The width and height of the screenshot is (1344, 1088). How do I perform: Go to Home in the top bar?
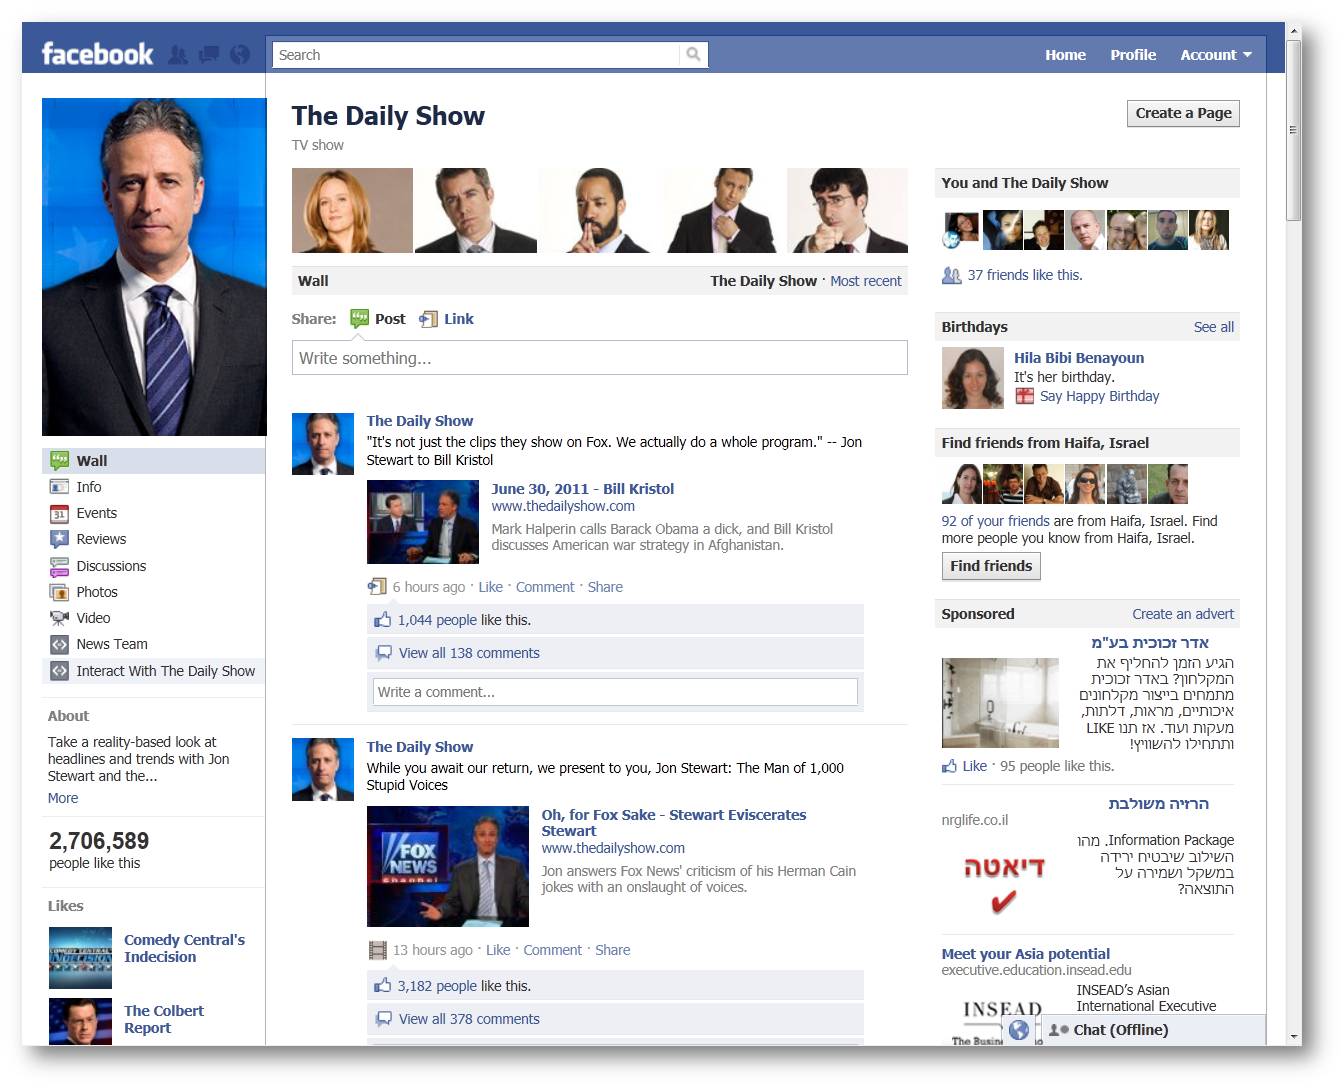[1065, 55]
